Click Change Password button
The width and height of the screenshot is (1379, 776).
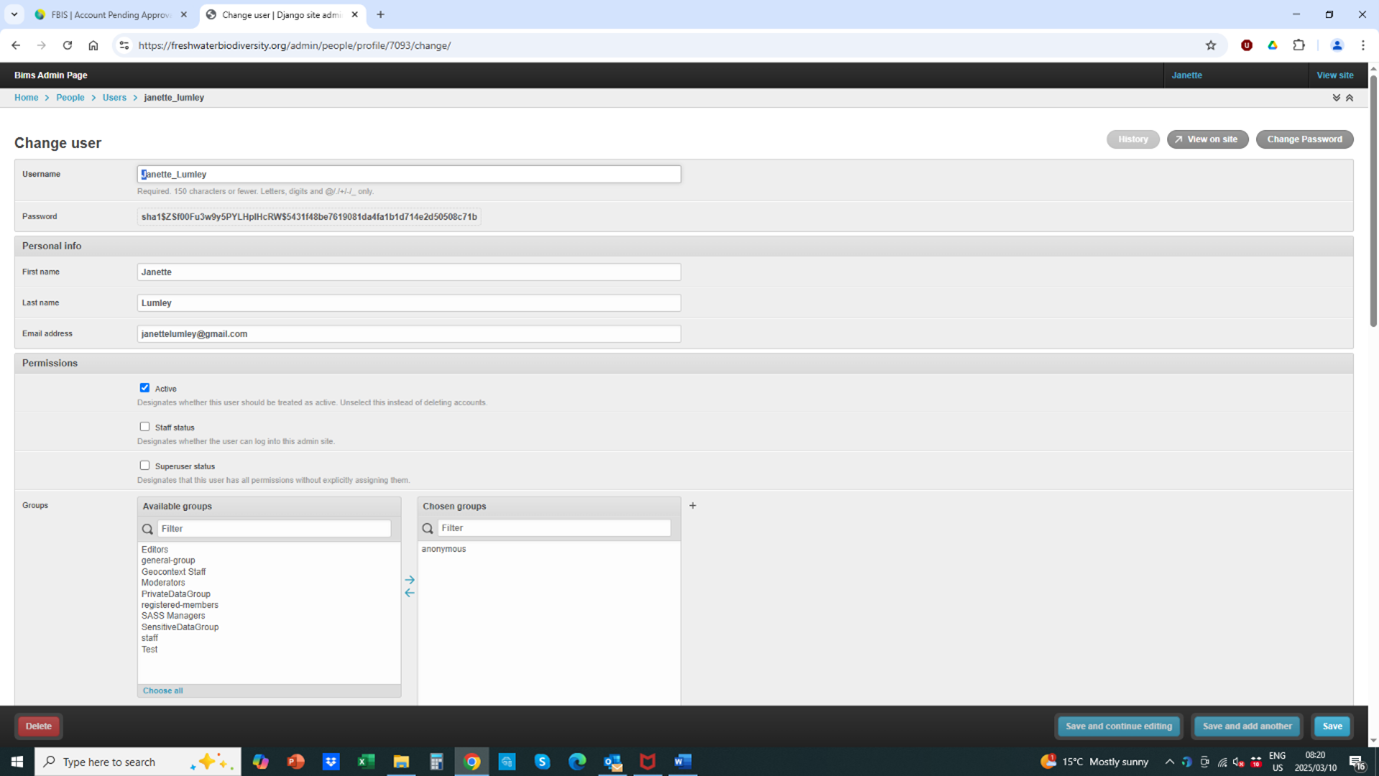pyautogui.click(x=1305, y=139)
